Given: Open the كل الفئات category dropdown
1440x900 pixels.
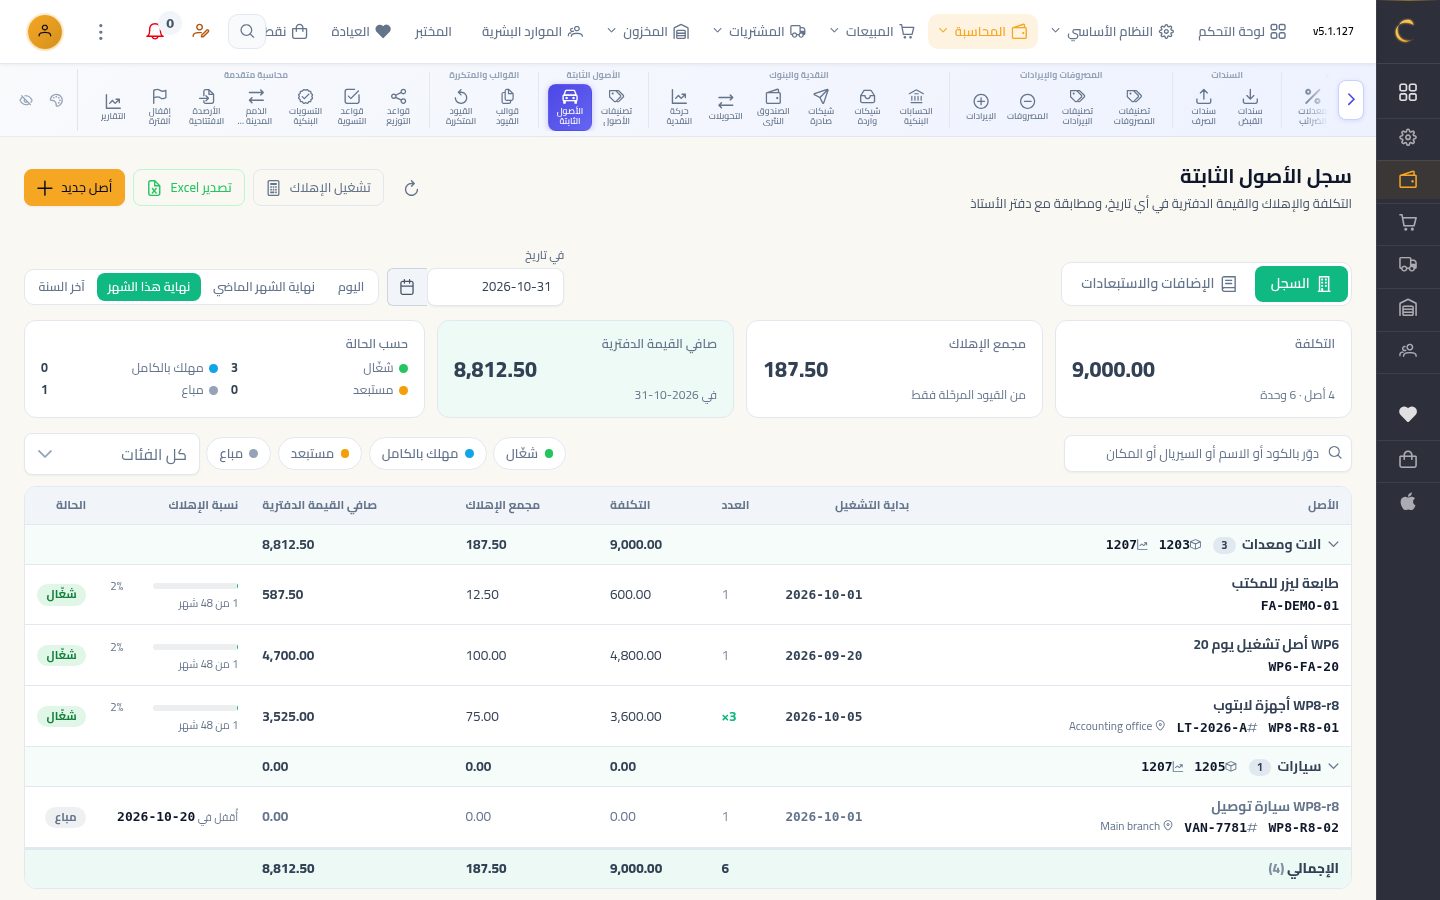Looking at the screenshot, I should tap(112, 454).
